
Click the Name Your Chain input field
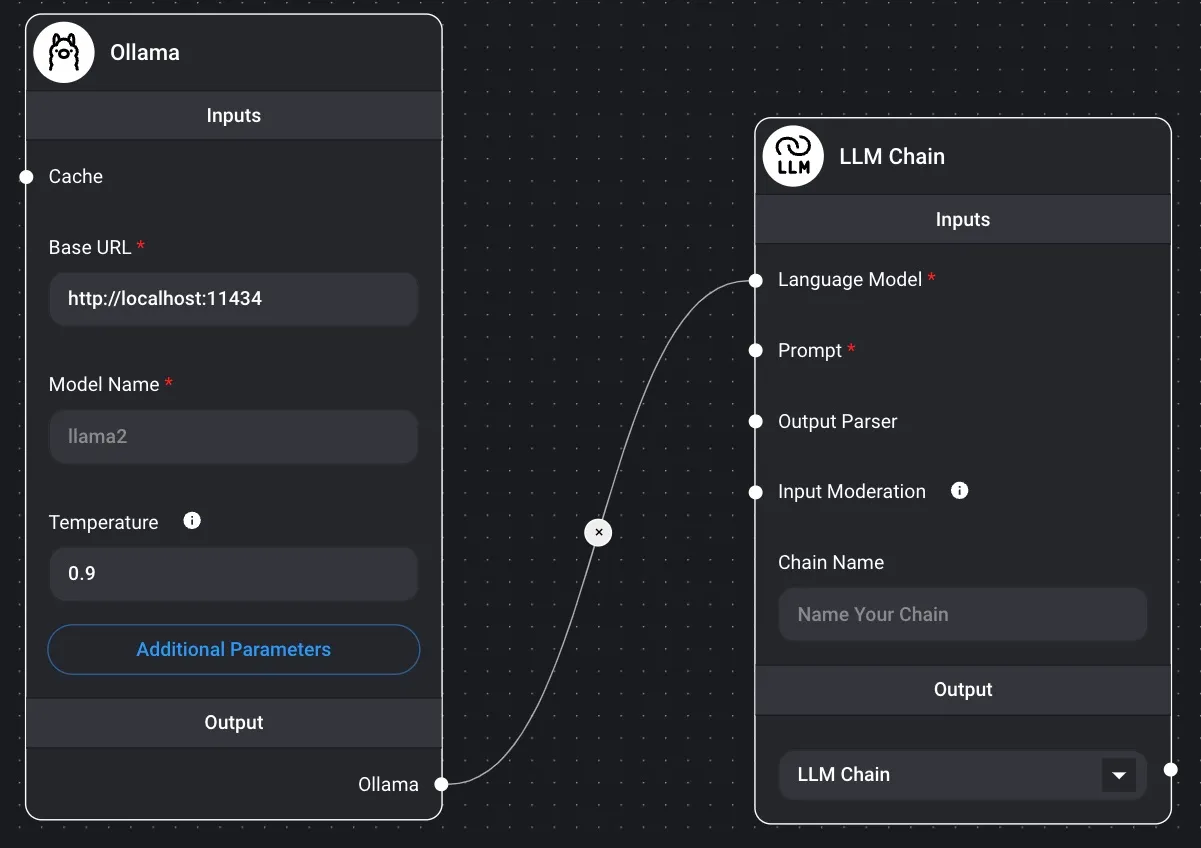point(962,615)
